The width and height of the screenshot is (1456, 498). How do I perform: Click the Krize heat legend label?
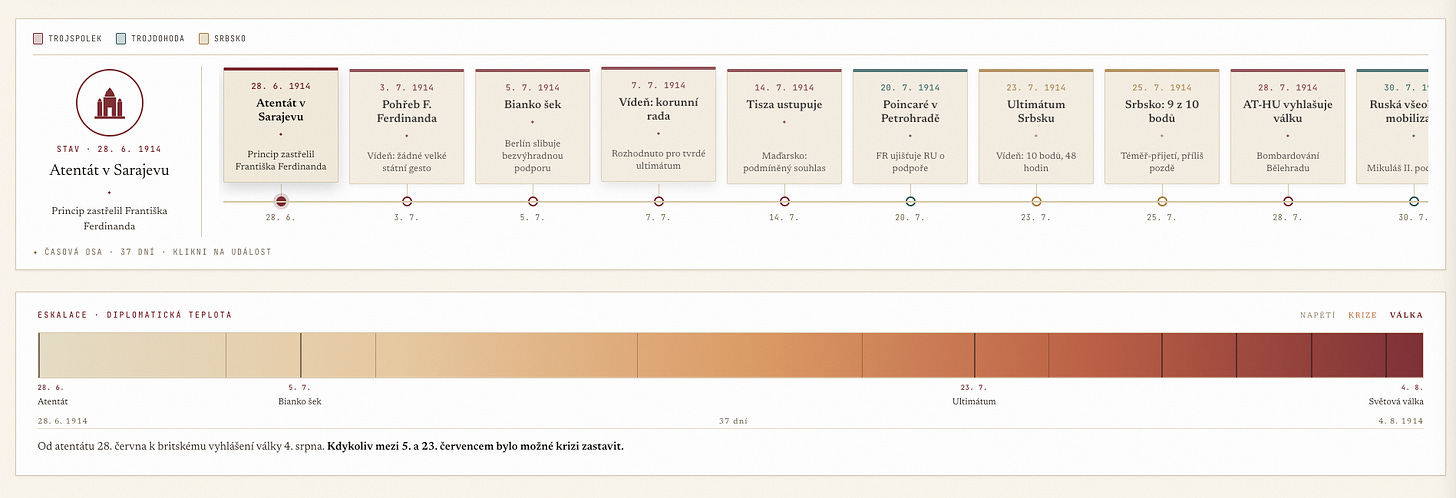point(1362,315)
